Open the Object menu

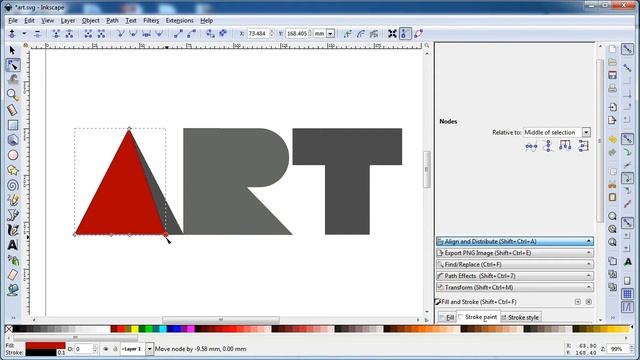tap(91, 20)
